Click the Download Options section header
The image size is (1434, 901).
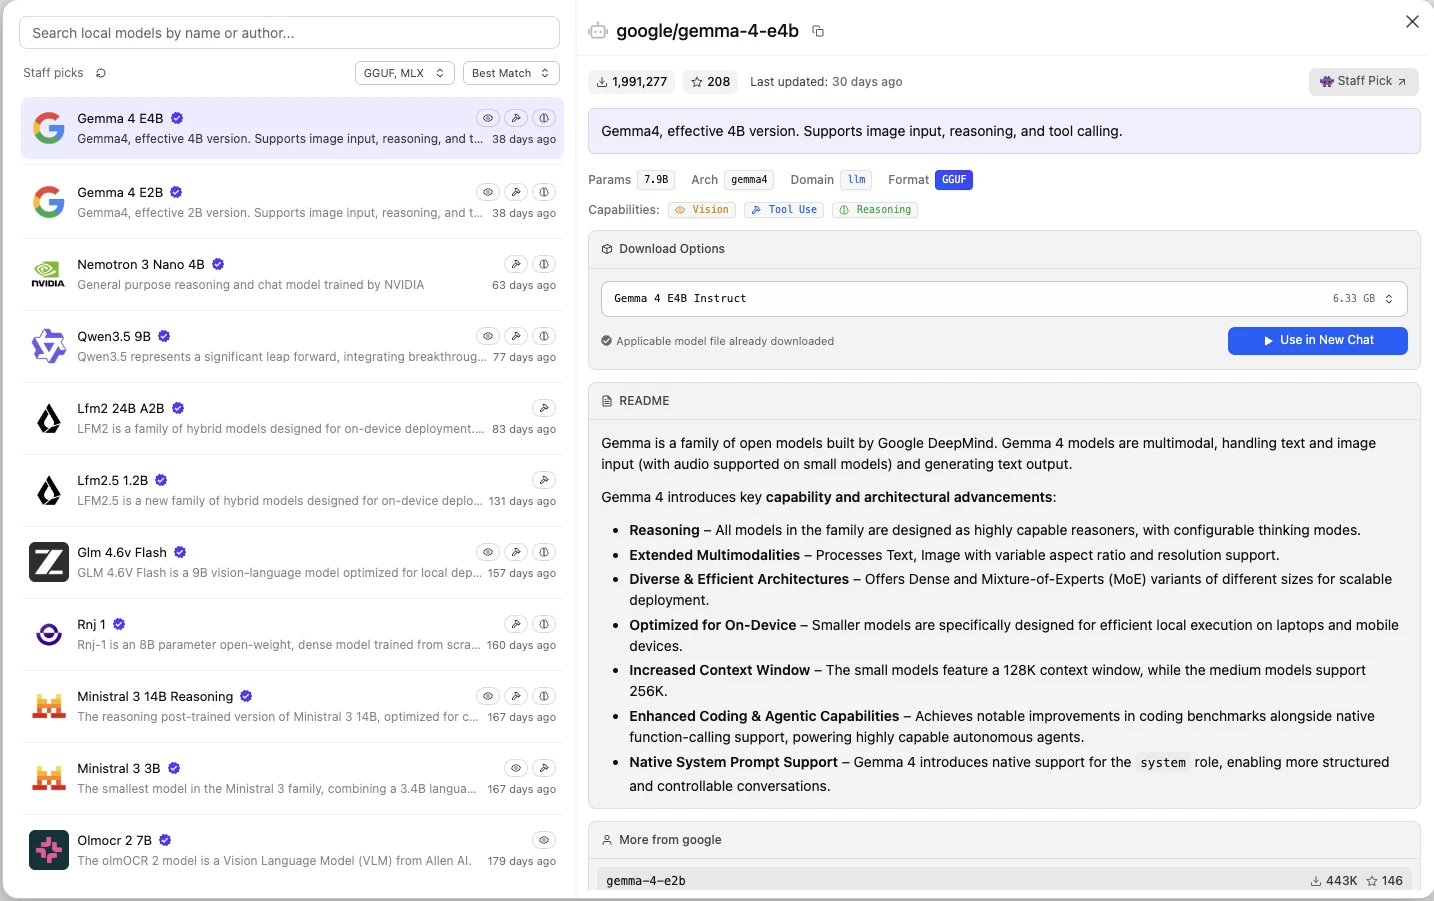(x=1004, y=249)
